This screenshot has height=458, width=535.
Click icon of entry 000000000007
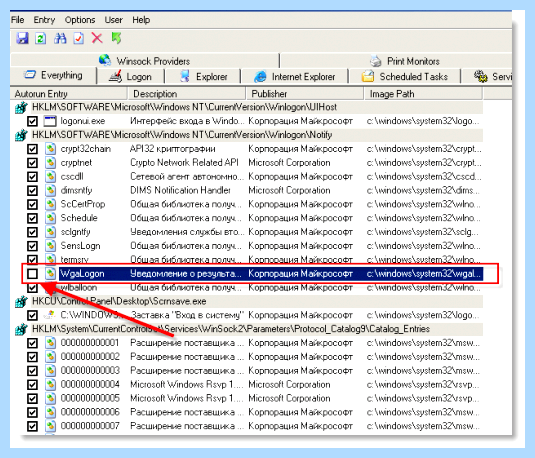pos(50,426)
